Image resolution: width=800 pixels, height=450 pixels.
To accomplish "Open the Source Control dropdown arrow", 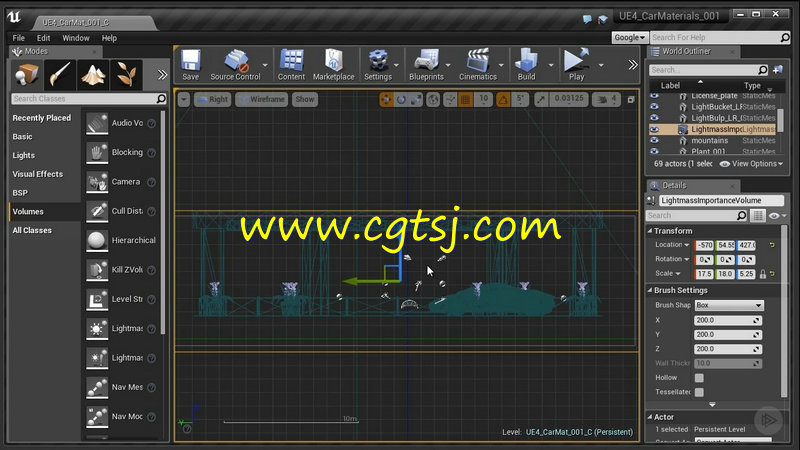I will 265,65.
